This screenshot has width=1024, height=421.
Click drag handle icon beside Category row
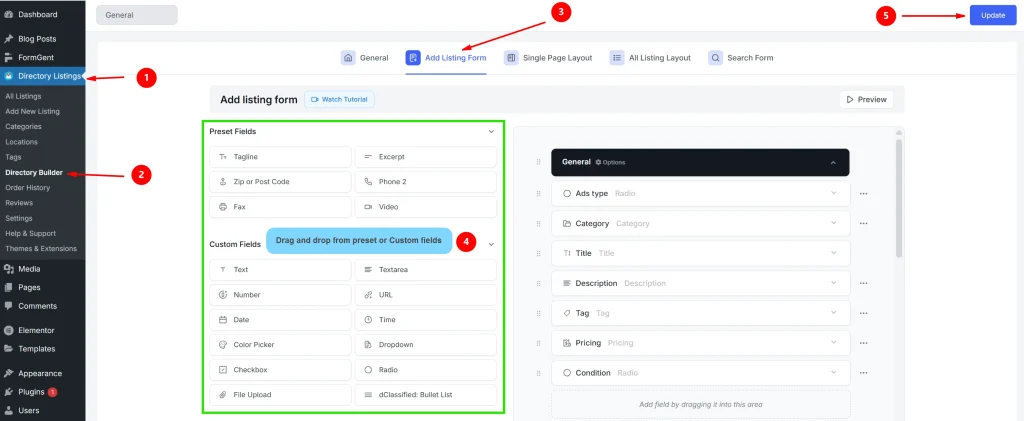click(x=539, y=223)
